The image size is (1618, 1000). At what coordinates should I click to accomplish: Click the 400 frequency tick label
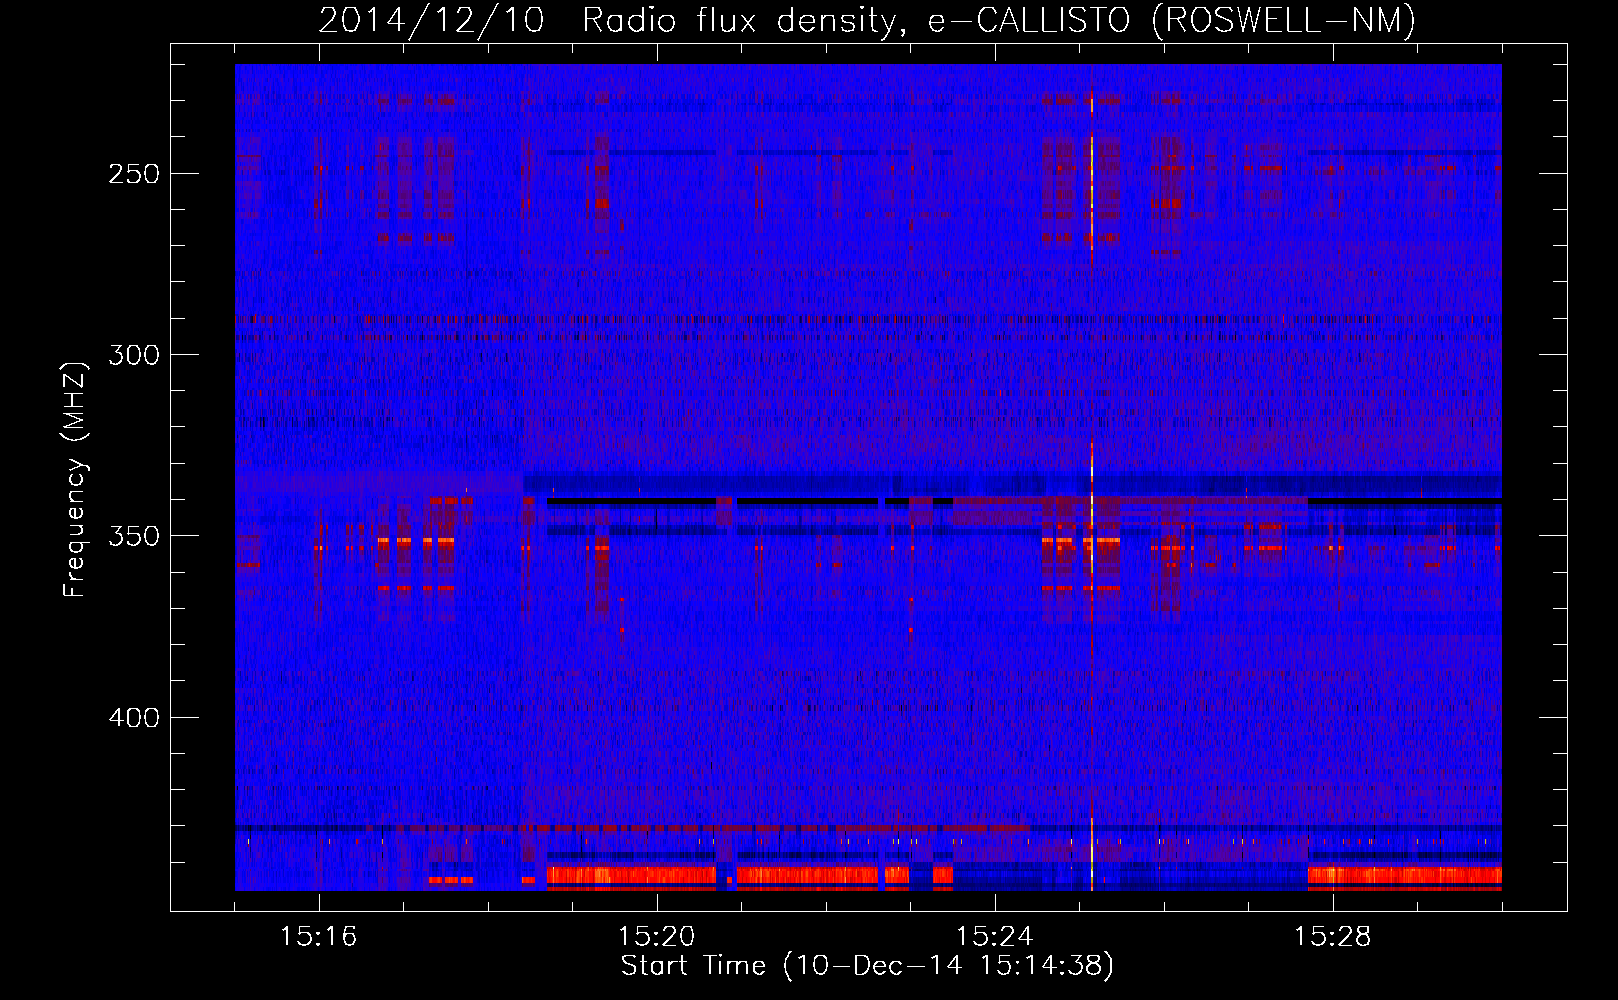tap(134, 718)
